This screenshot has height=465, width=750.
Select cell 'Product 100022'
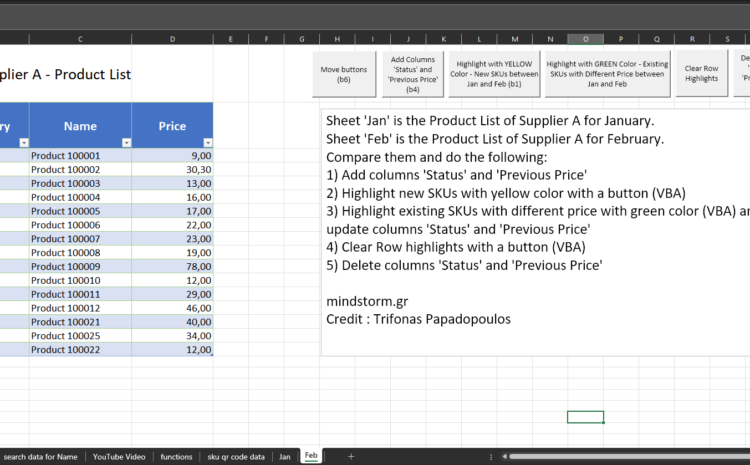coord(80,350)
